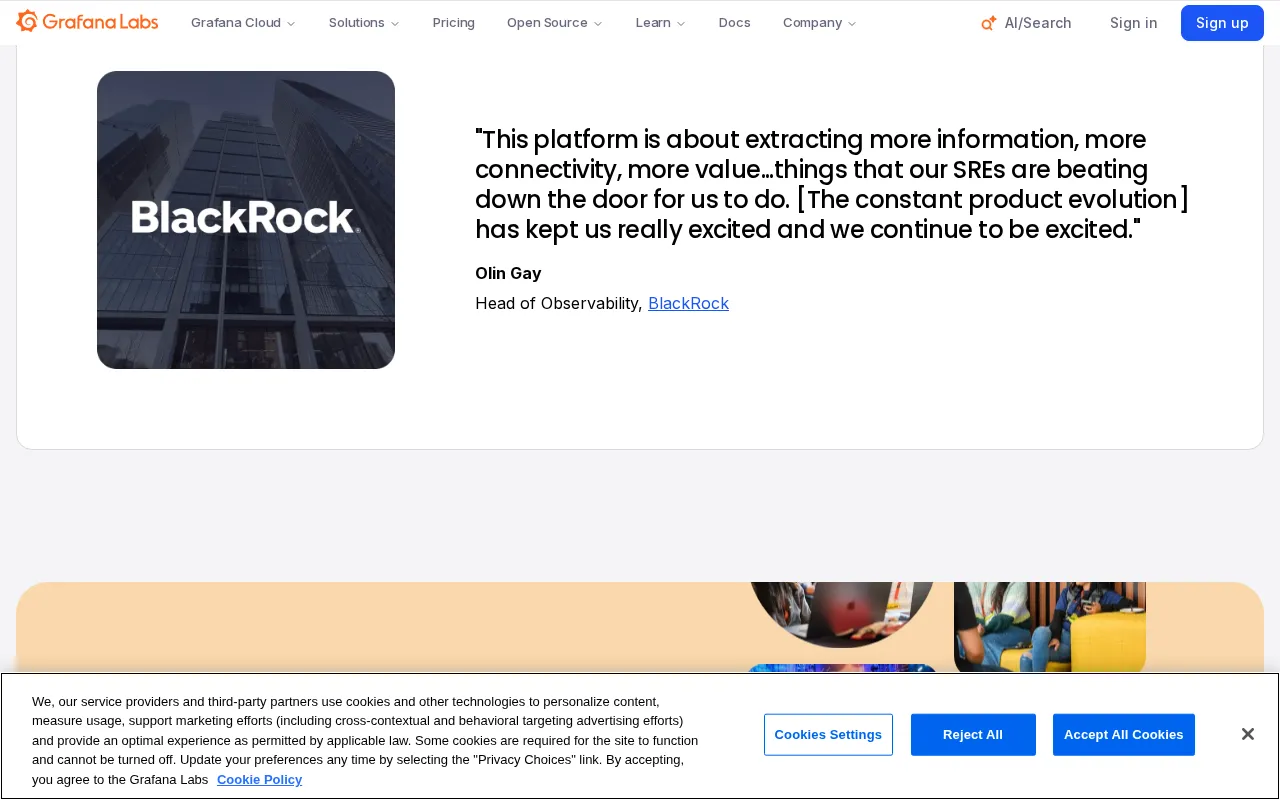Open Cookies Settings
Viewport: 1280px width, 800px height.
[828, 735]
